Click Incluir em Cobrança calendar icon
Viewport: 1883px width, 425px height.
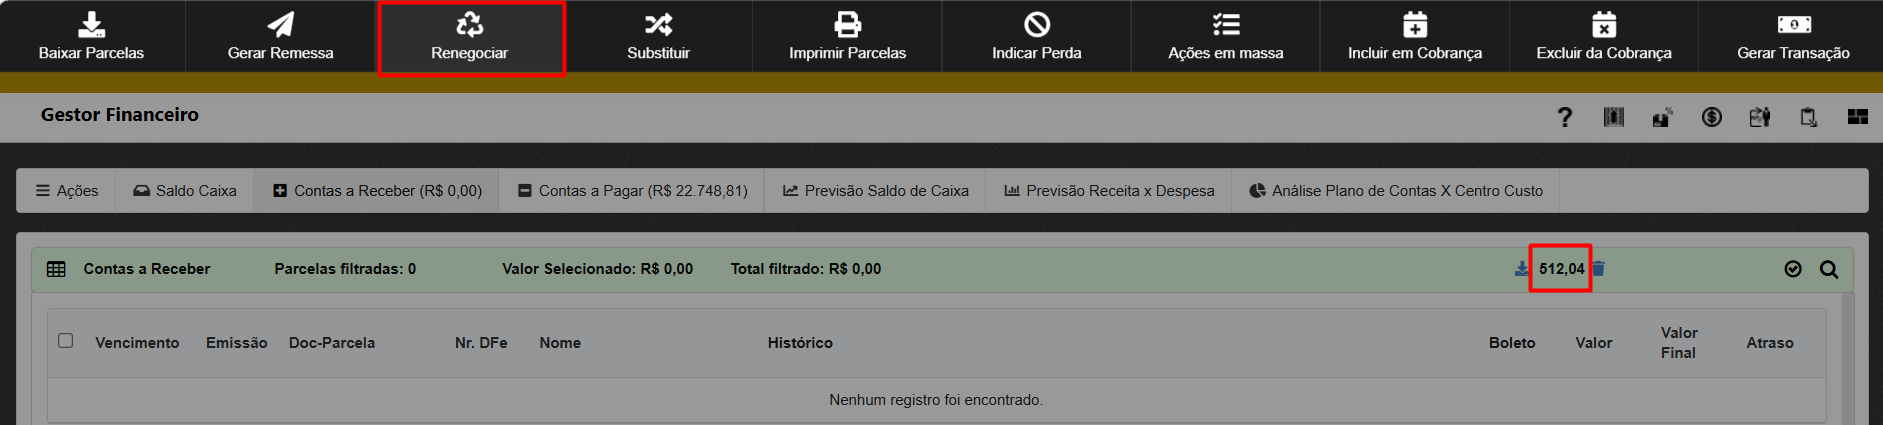tap(1415, 24)
